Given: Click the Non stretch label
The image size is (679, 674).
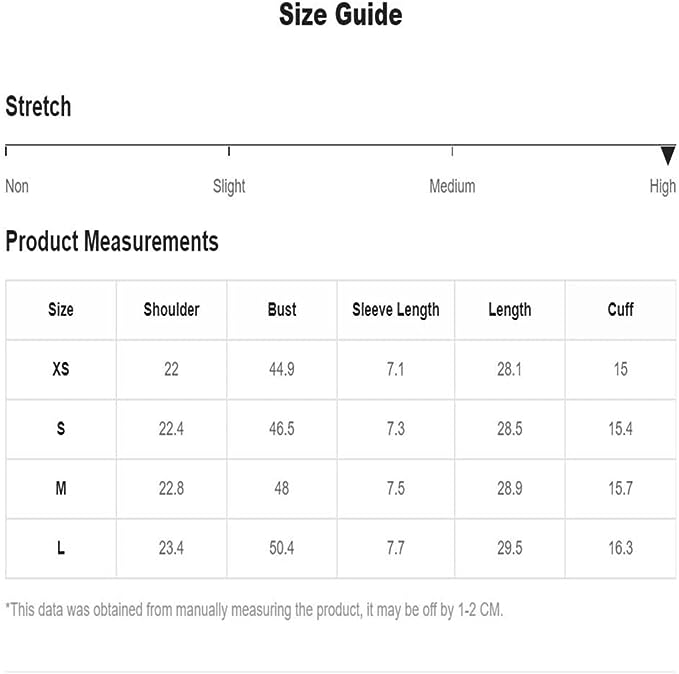Looking at the screenshot, I should tap(17, 186).
